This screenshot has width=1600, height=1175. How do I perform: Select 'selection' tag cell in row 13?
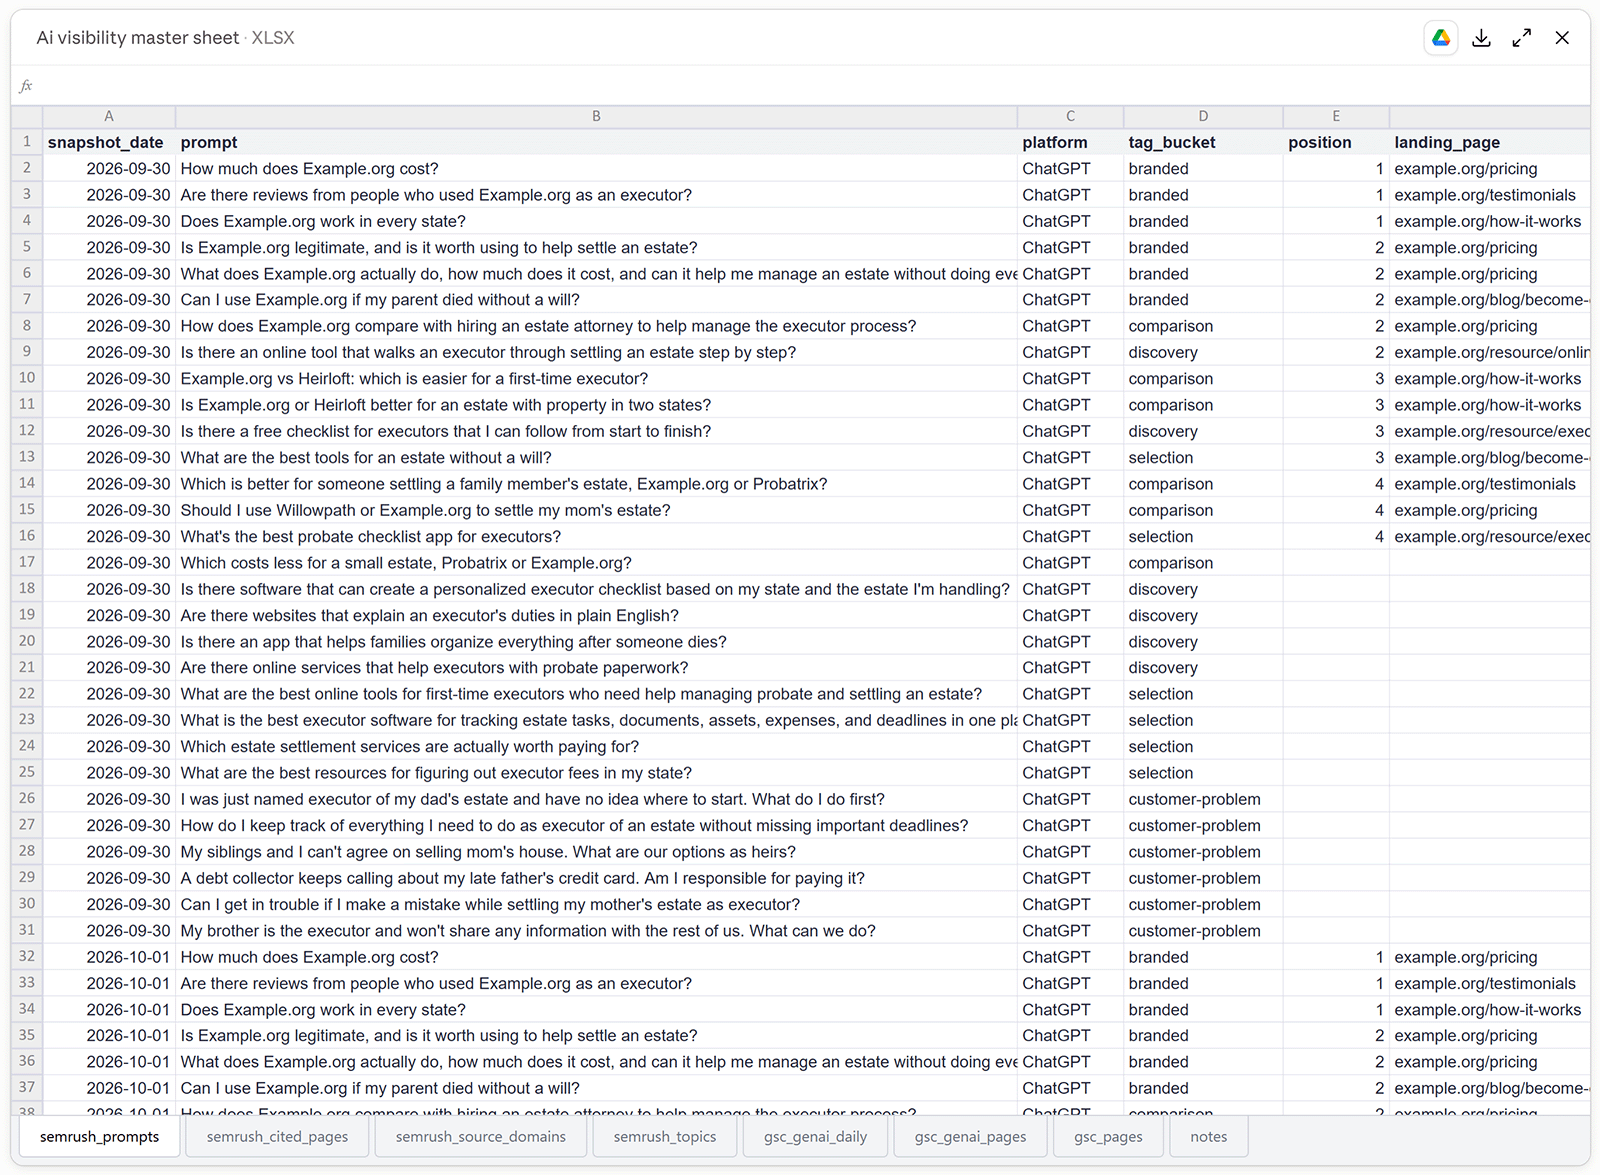(1203, 457)
